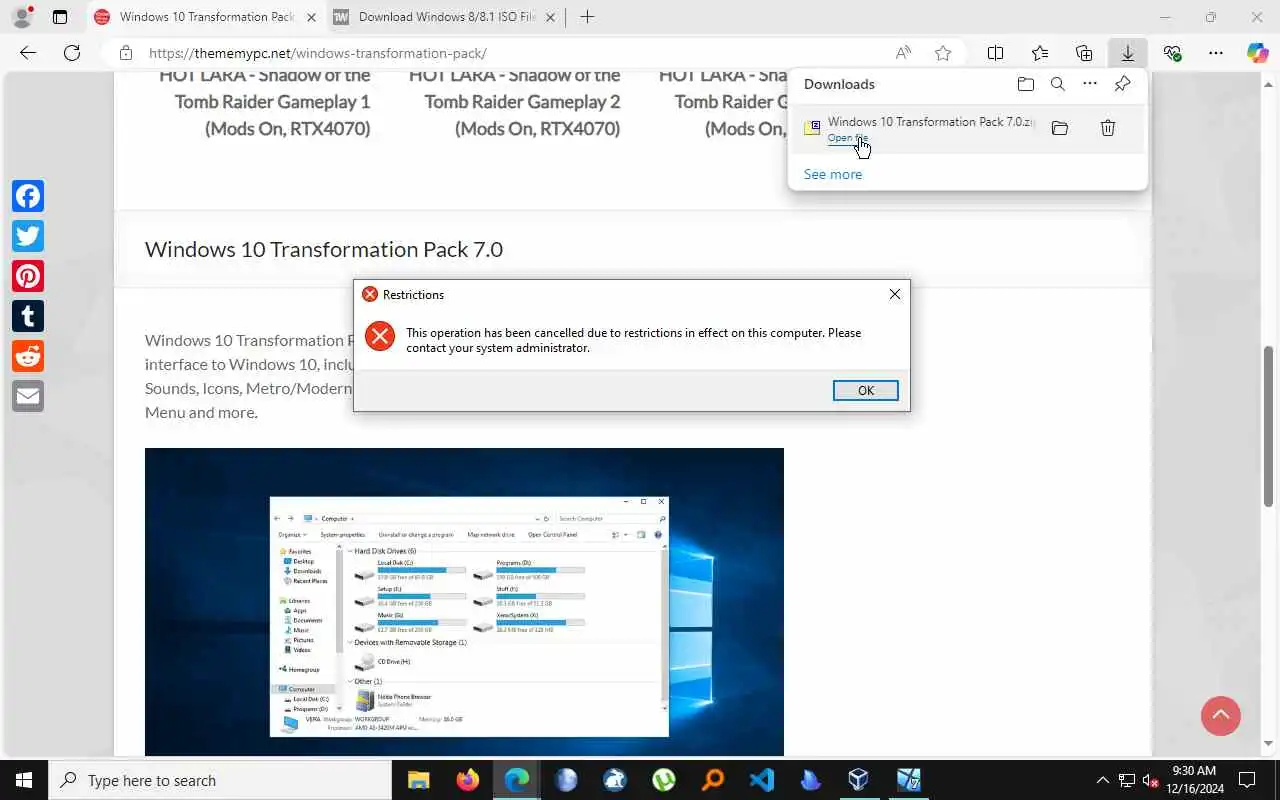1280x800 pixels.
Task: Share page via Email icon
Action: coord(28,396)
